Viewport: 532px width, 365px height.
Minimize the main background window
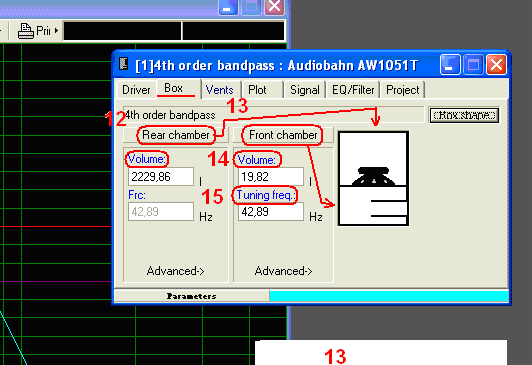click(x=228, y=7)
